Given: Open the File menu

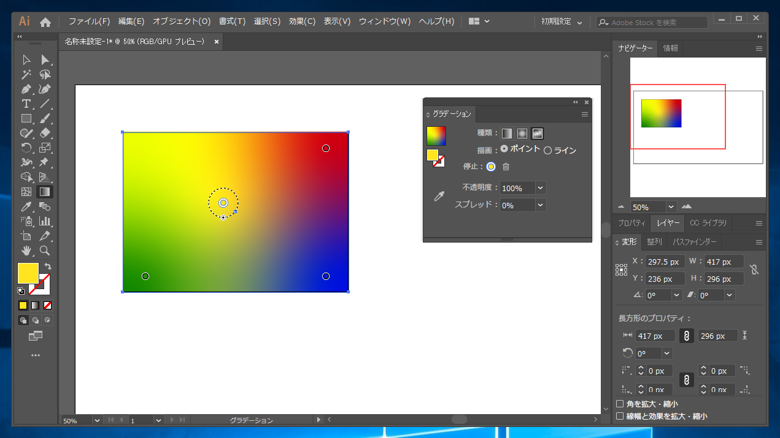Looking at the screenshot, I should pos(89,21).
